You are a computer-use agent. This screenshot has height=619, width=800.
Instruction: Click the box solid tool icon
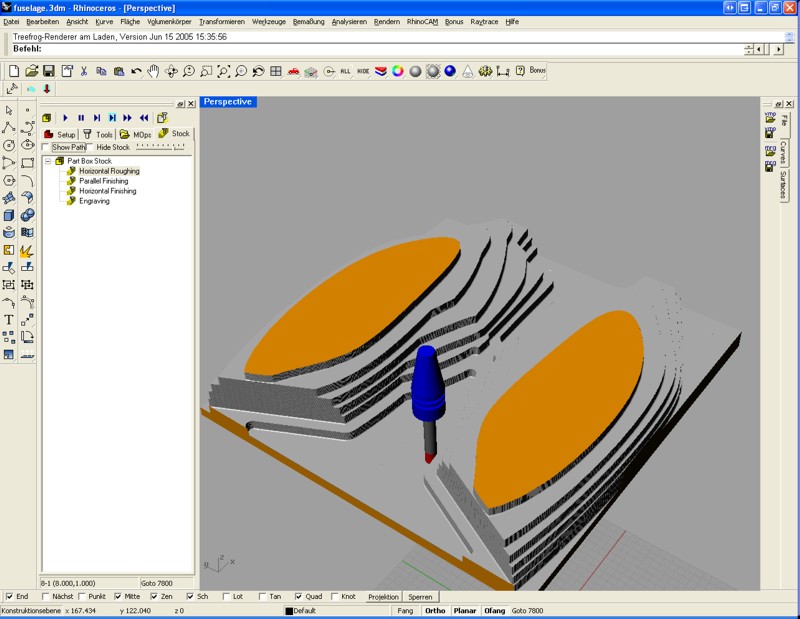9,215
